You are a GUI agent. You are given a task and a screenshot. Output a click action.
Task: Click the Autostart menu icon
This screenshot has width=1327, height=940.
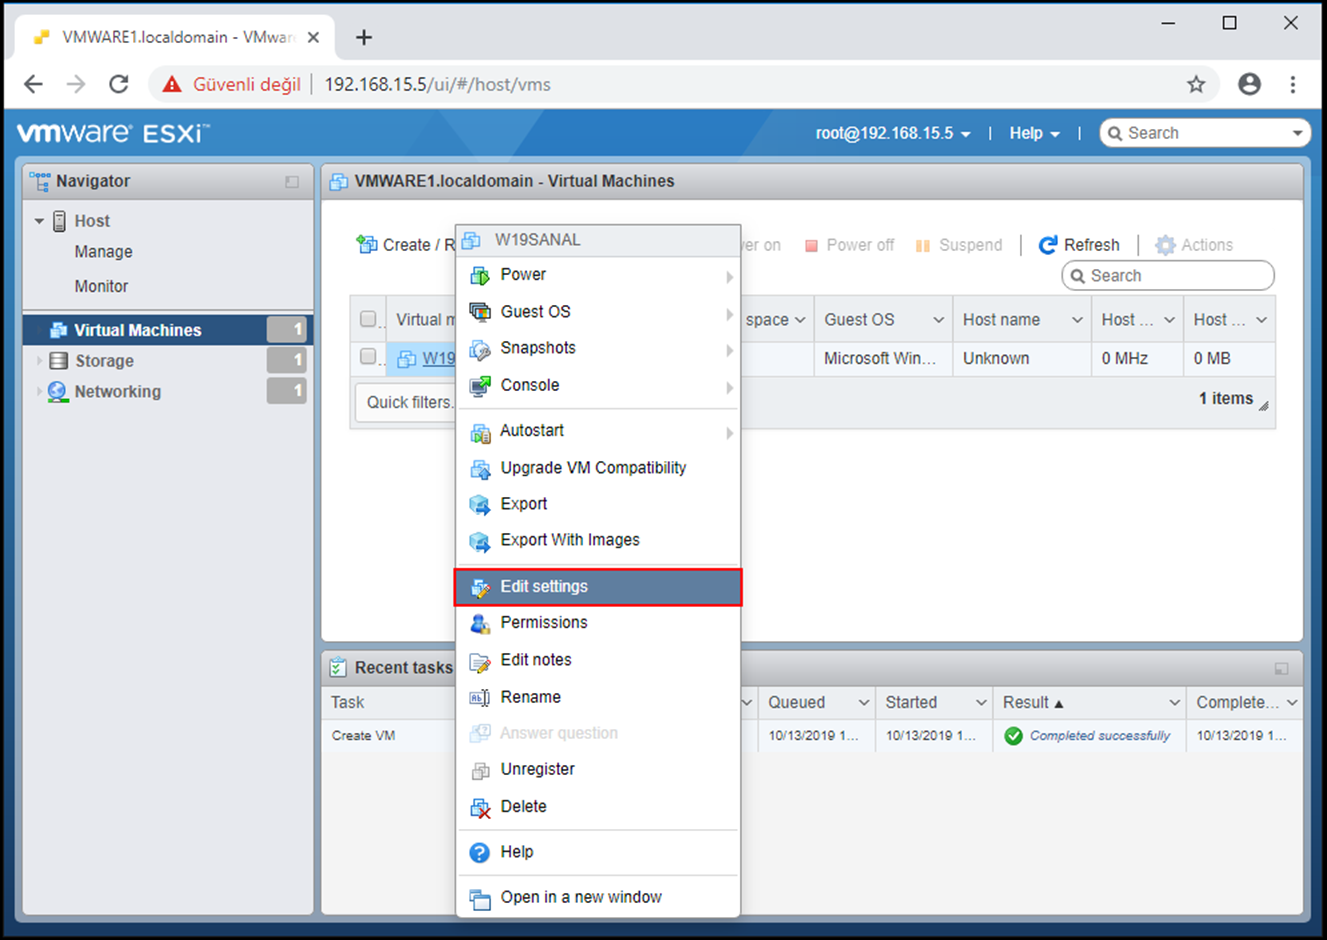coord(480,432)
